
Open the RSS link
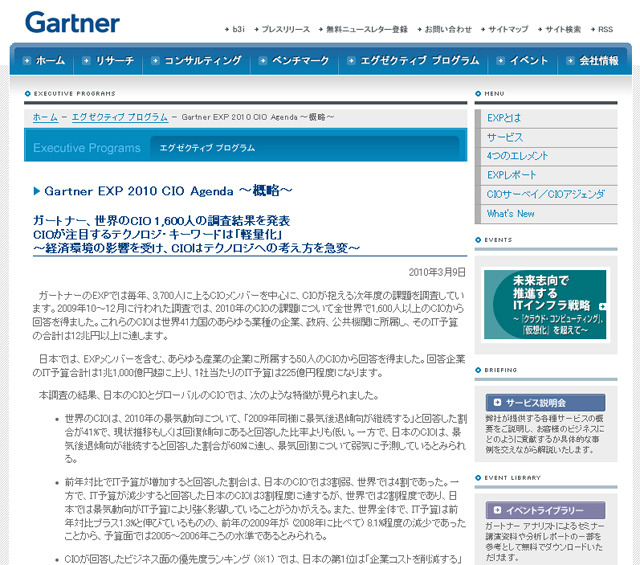[605, 29]
